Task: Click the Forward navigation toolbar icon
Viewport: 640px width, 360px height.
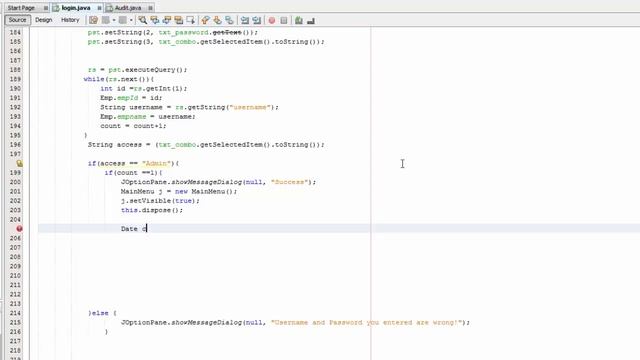Action: (123, 20)
